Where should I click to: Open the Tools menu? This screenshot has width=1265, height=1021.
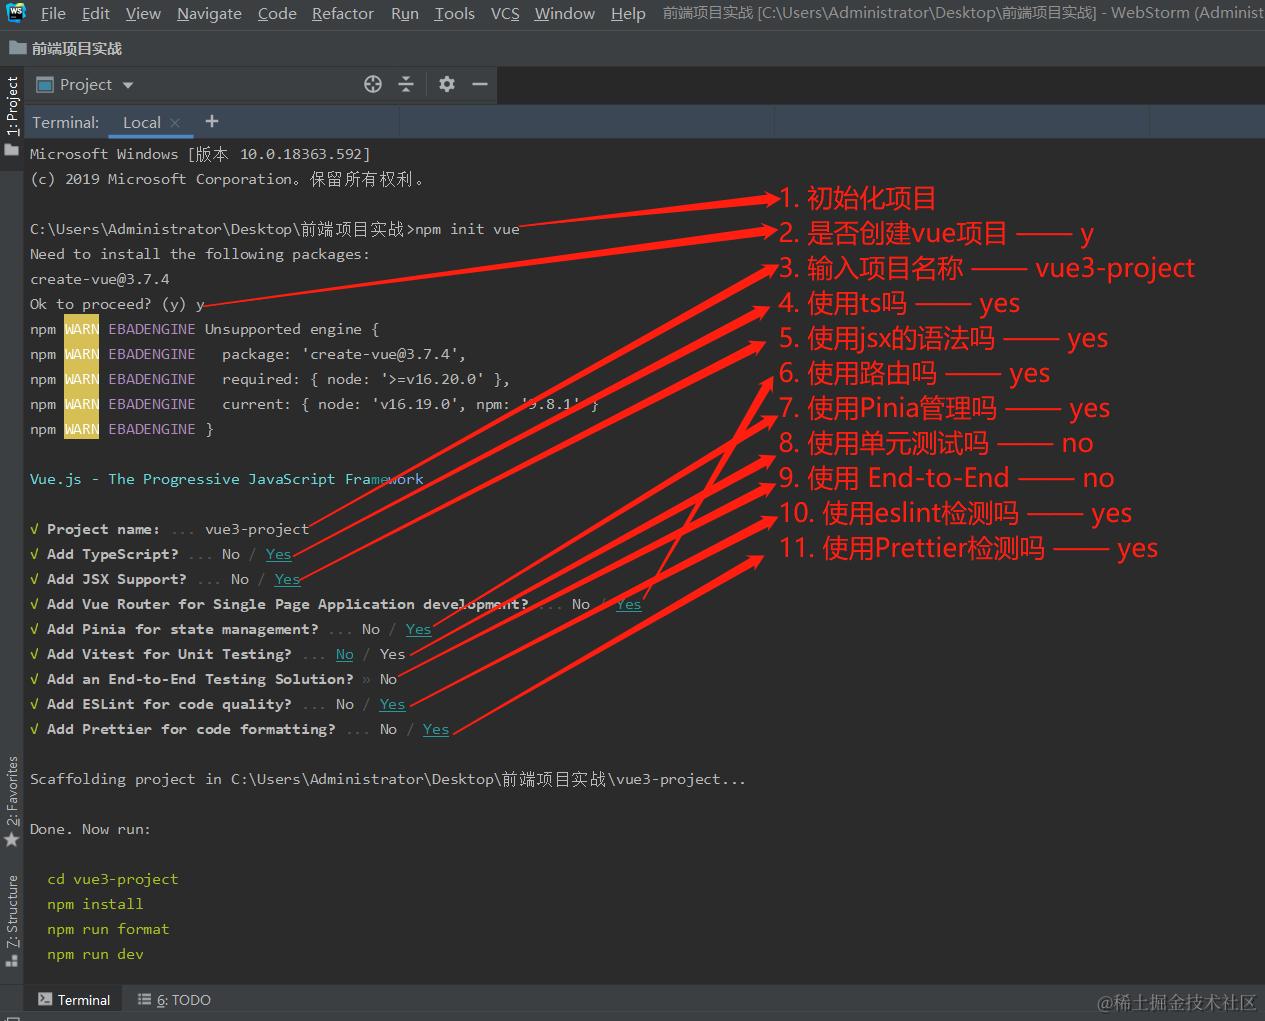454,13
